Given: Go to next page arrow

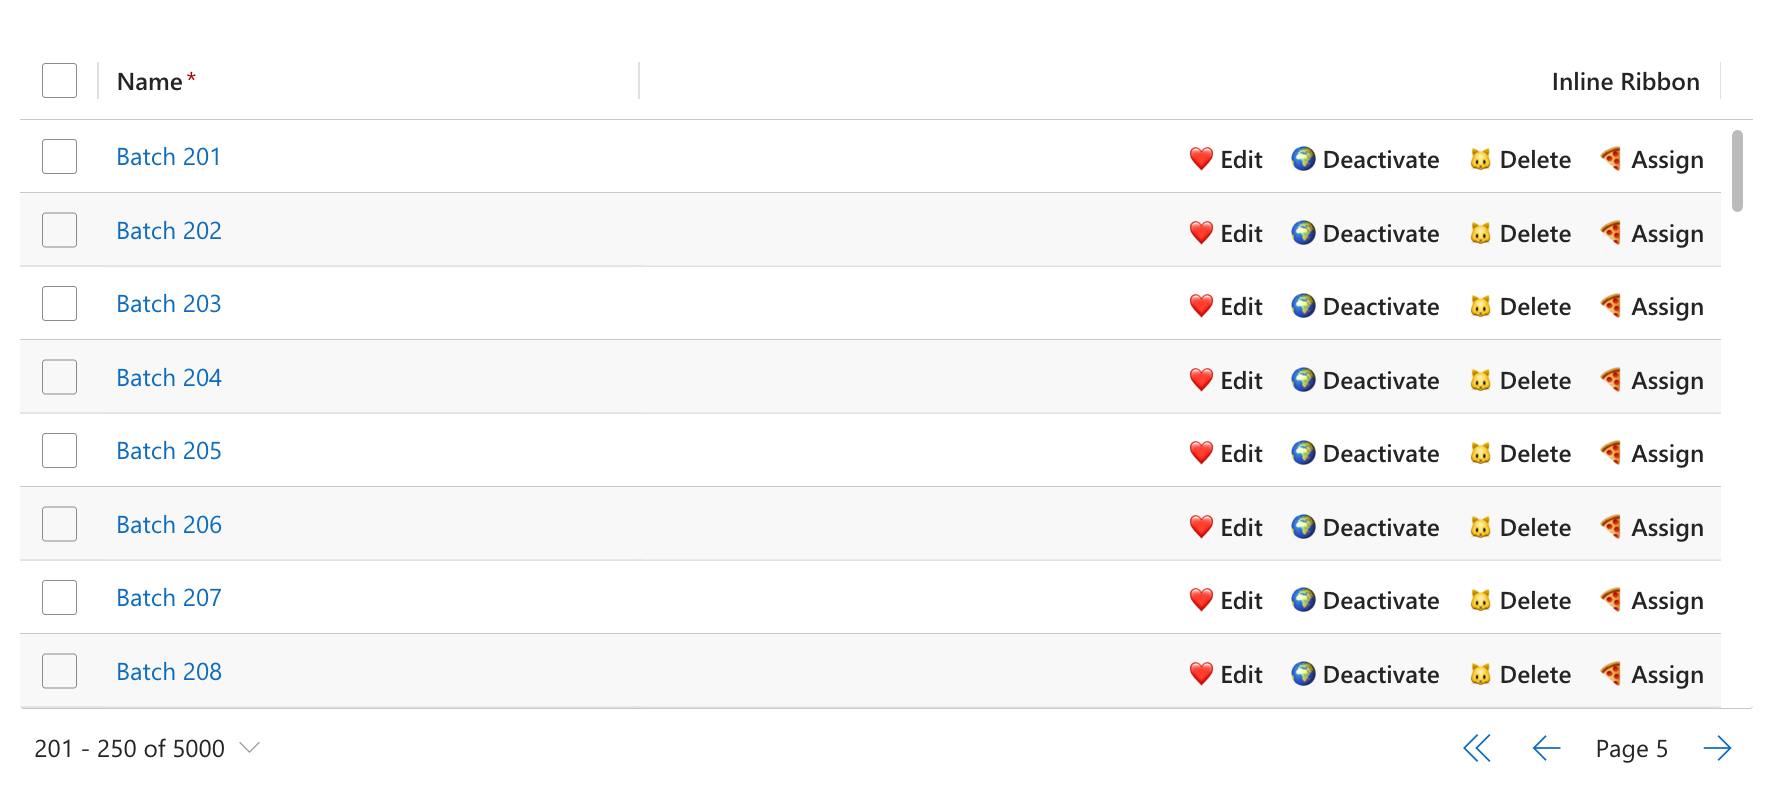Looking at the screenshot, I should coord(1717,748).
